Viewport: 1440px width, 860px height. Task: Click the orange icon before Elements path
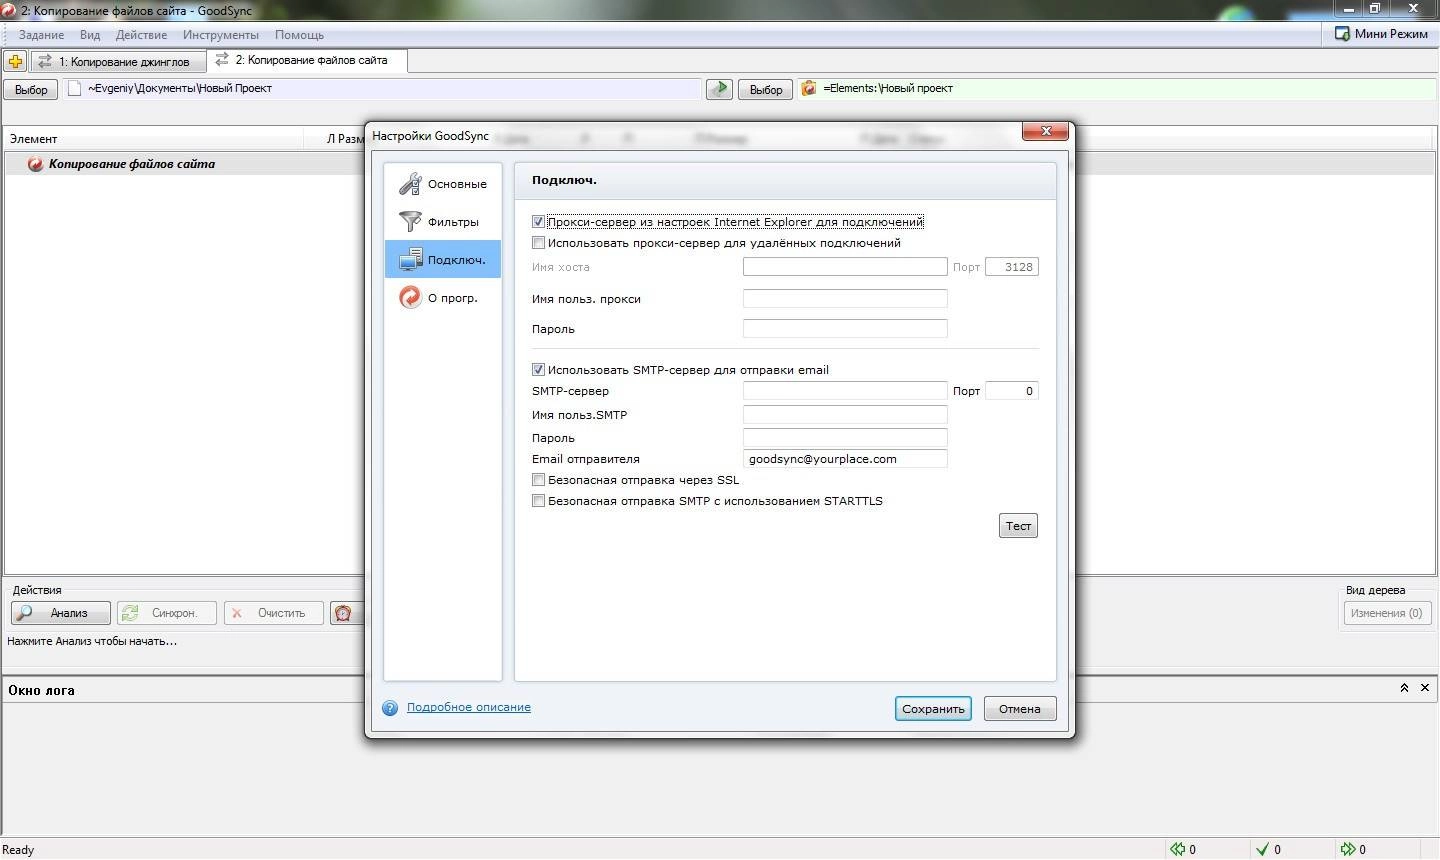pos(809,89)
